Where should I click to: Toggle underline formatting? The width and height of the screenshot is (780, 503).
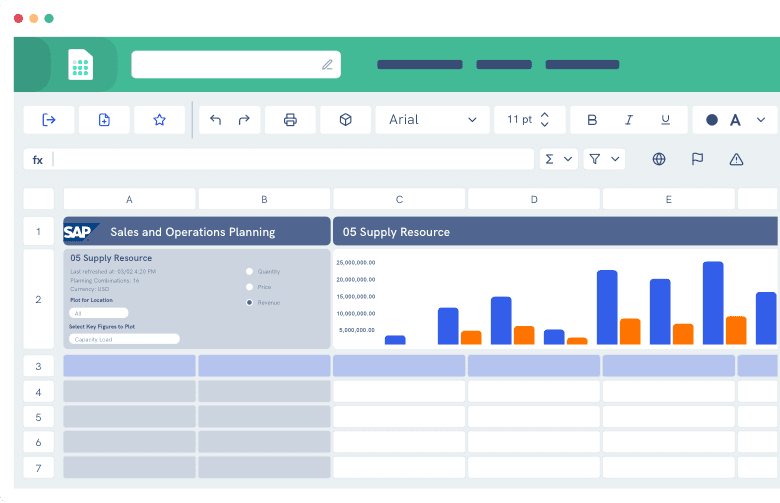pos(665,120)
